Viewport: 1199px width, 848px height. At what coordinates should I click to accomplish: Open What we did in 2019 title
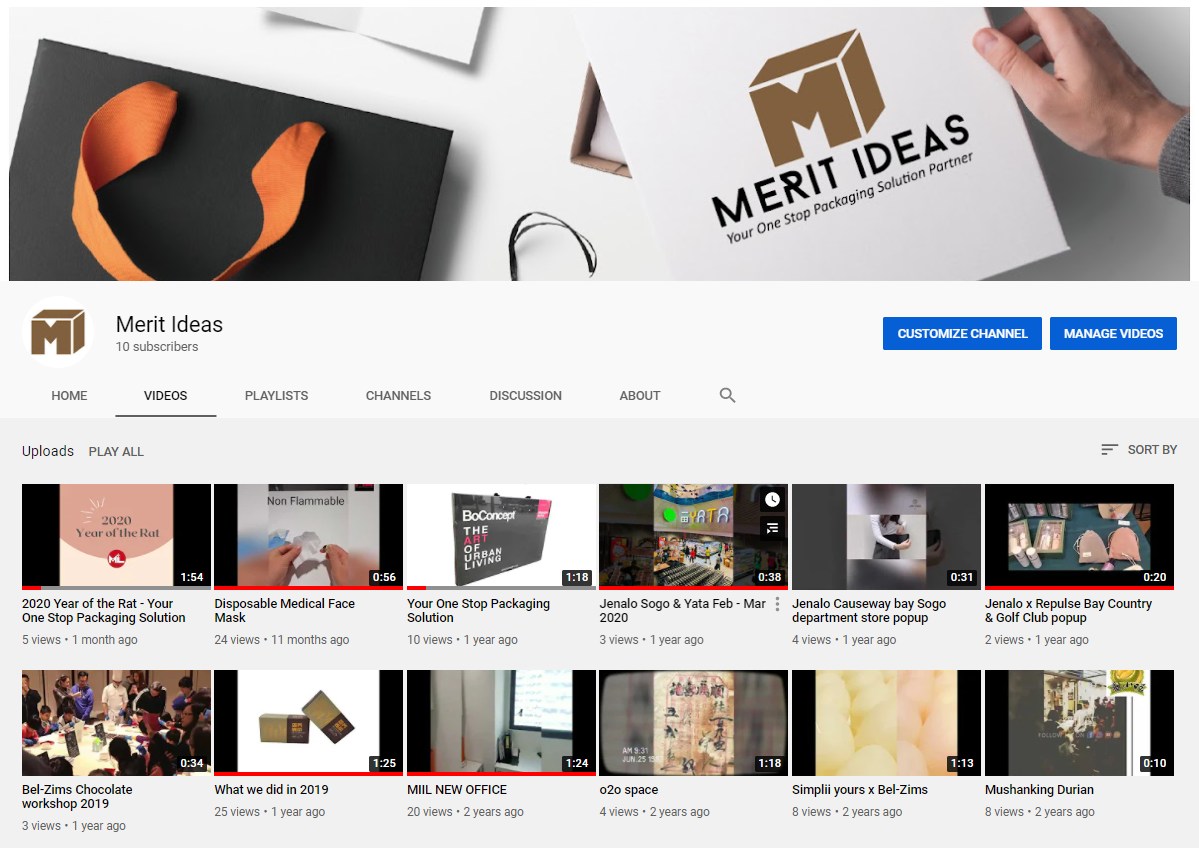coord(271,790)
